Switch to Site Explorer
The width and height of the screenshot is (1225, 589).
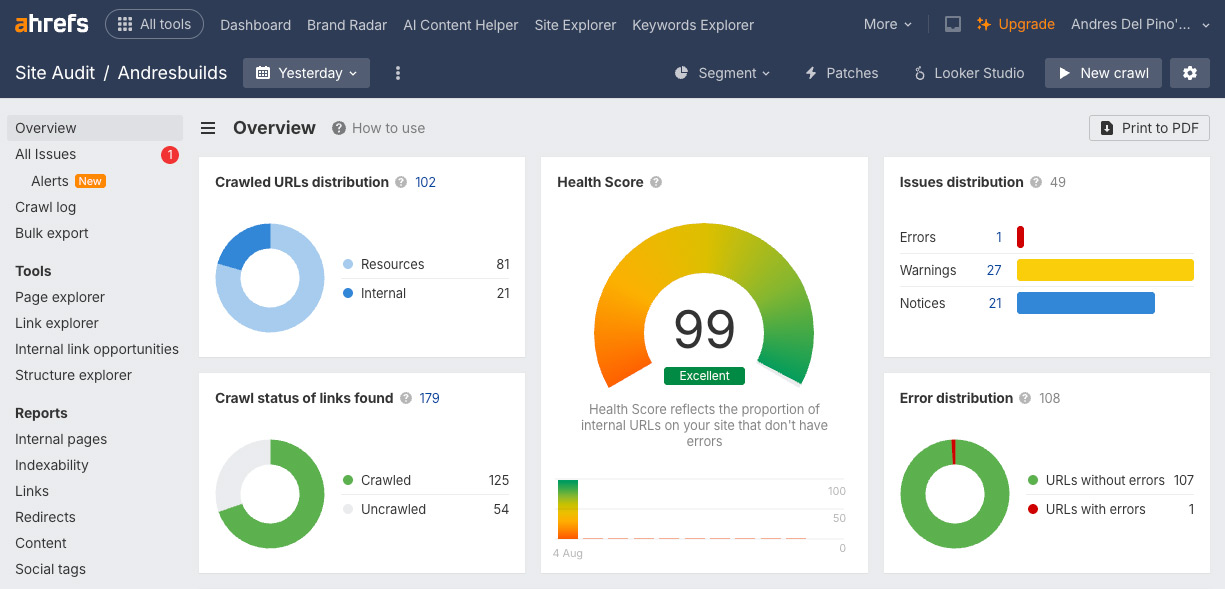click(x=575, y=24)
